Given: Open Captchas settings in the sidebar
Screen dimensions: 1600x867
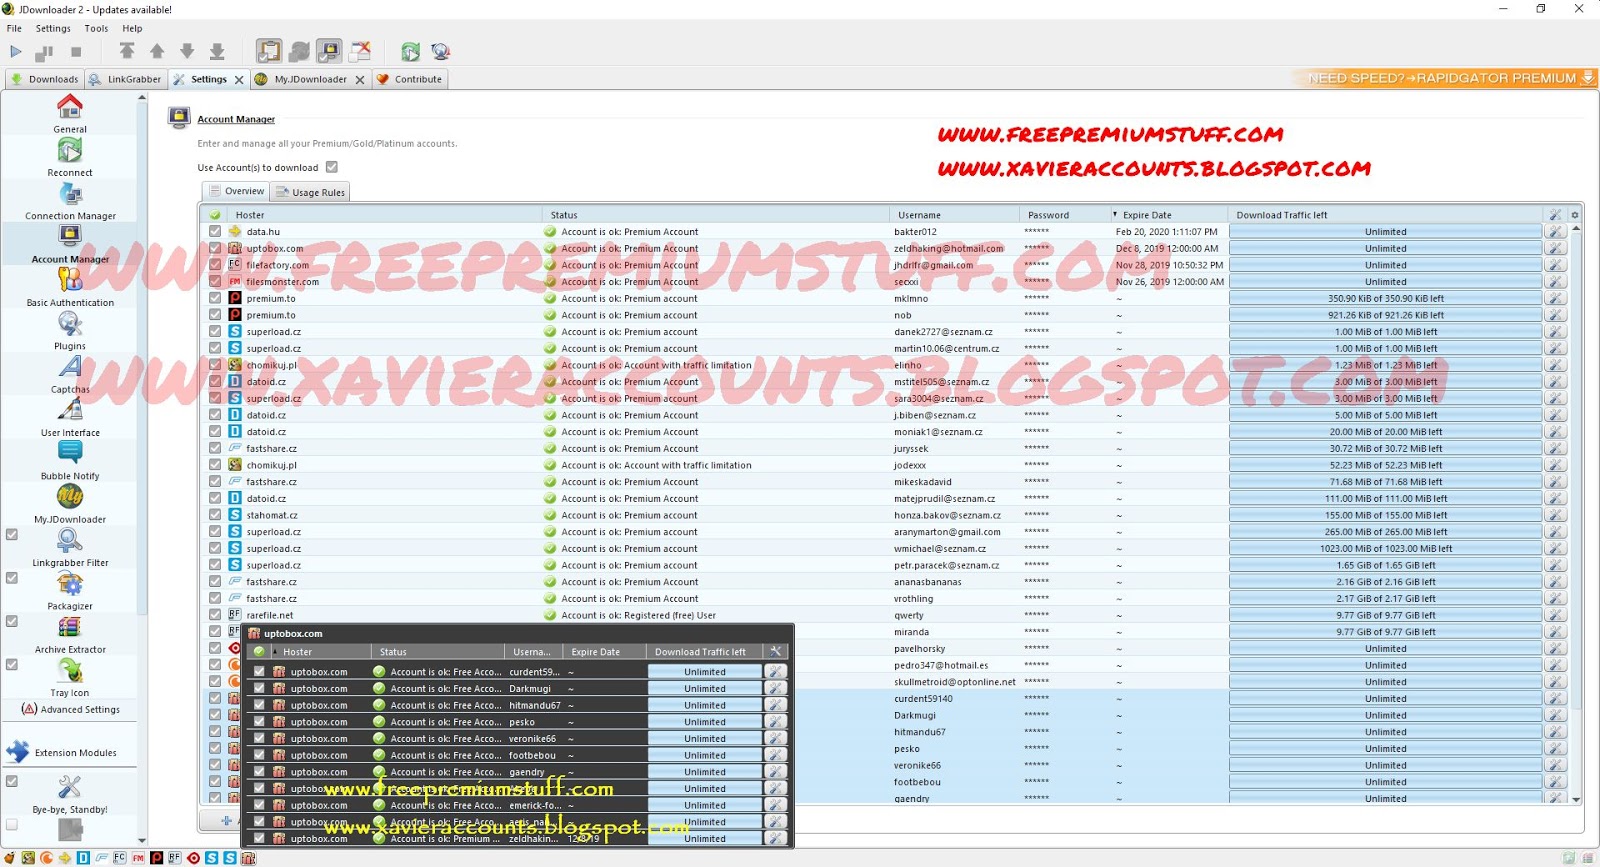Looking at the screenshot, I should (70, 375).
